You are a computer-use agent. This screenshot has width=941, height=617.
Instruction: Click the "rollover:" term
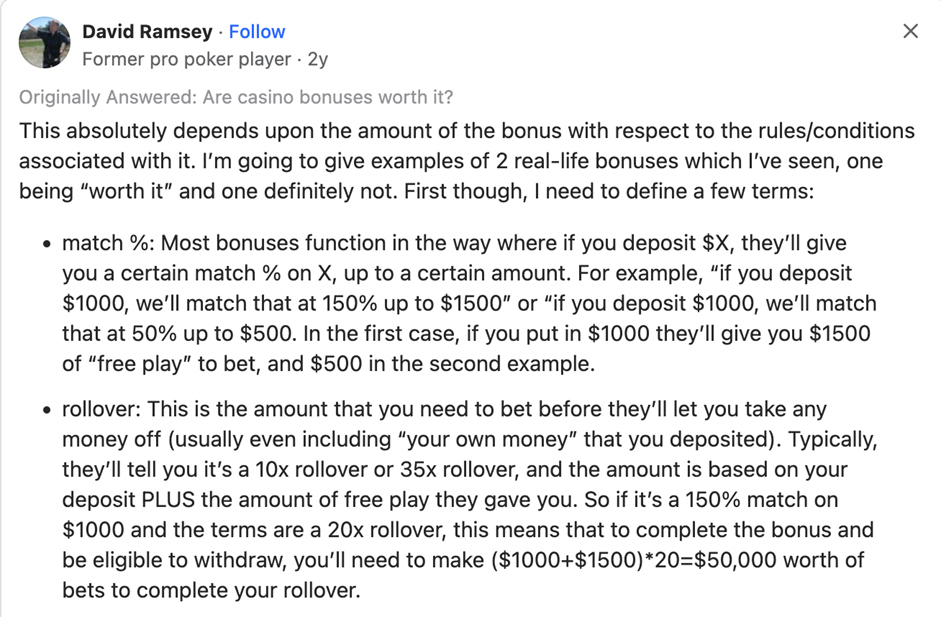click(x=100, y=410)
